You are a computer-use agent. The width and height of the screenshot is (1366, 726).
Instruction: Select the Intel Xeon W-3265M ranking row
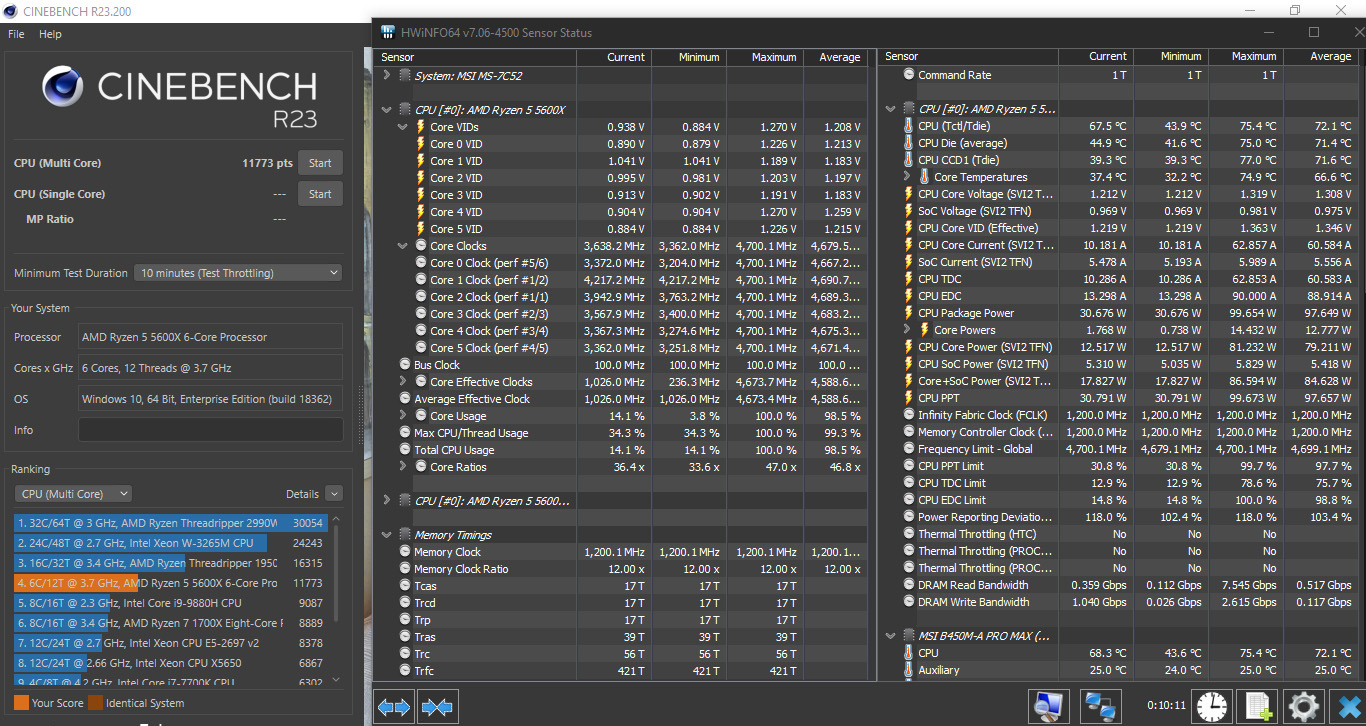(169, 543)
